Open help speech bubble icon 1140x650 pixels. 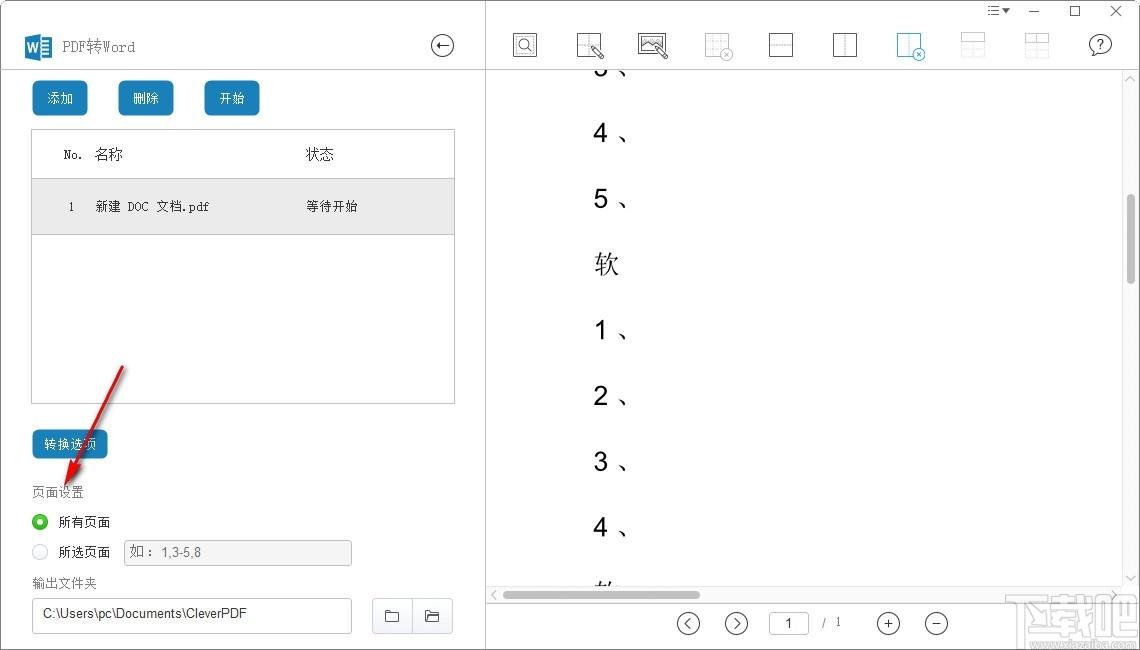point(1100,45)
